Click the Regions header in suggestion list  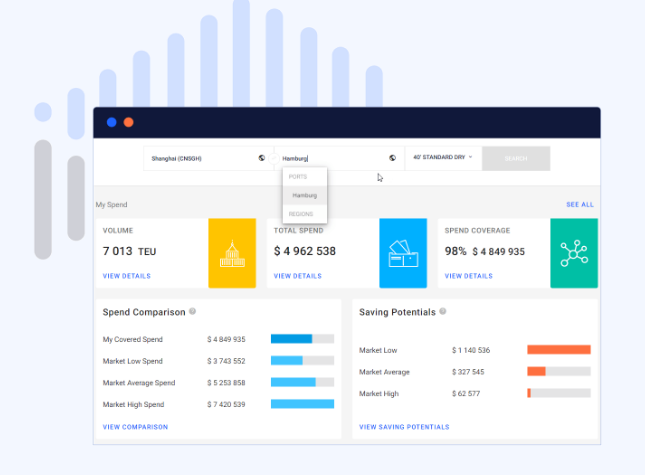(301, 214)
